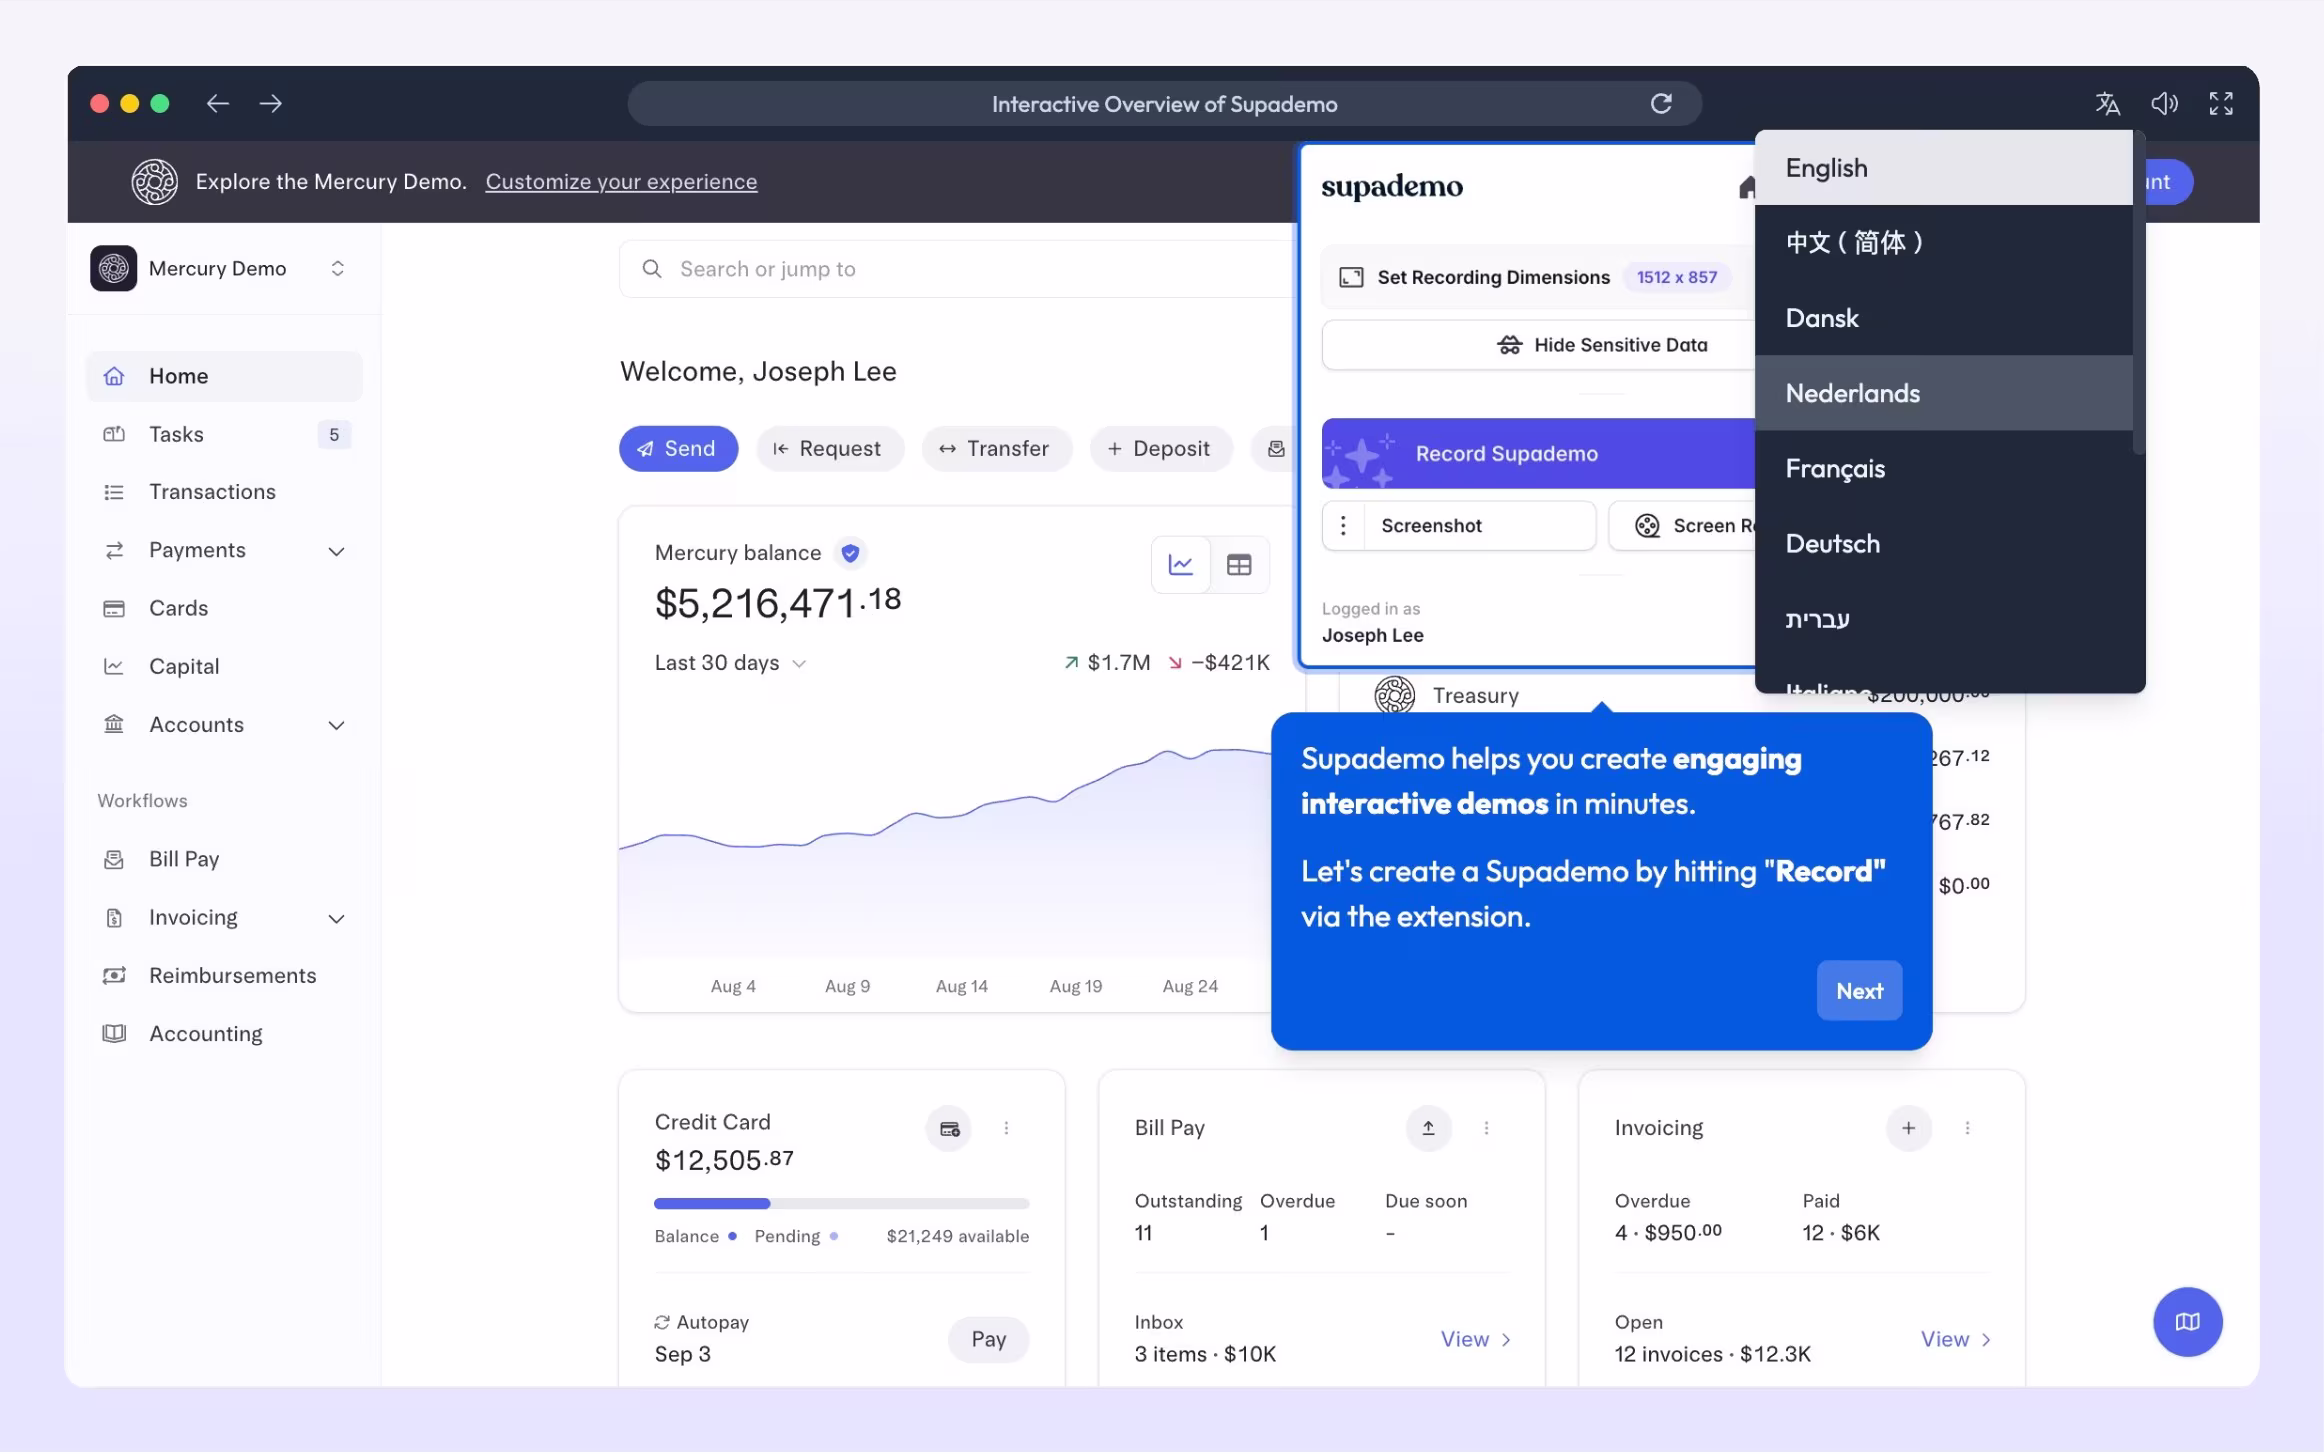
Task: Switch balance view to table
Action: click(x=1239, y=565)
